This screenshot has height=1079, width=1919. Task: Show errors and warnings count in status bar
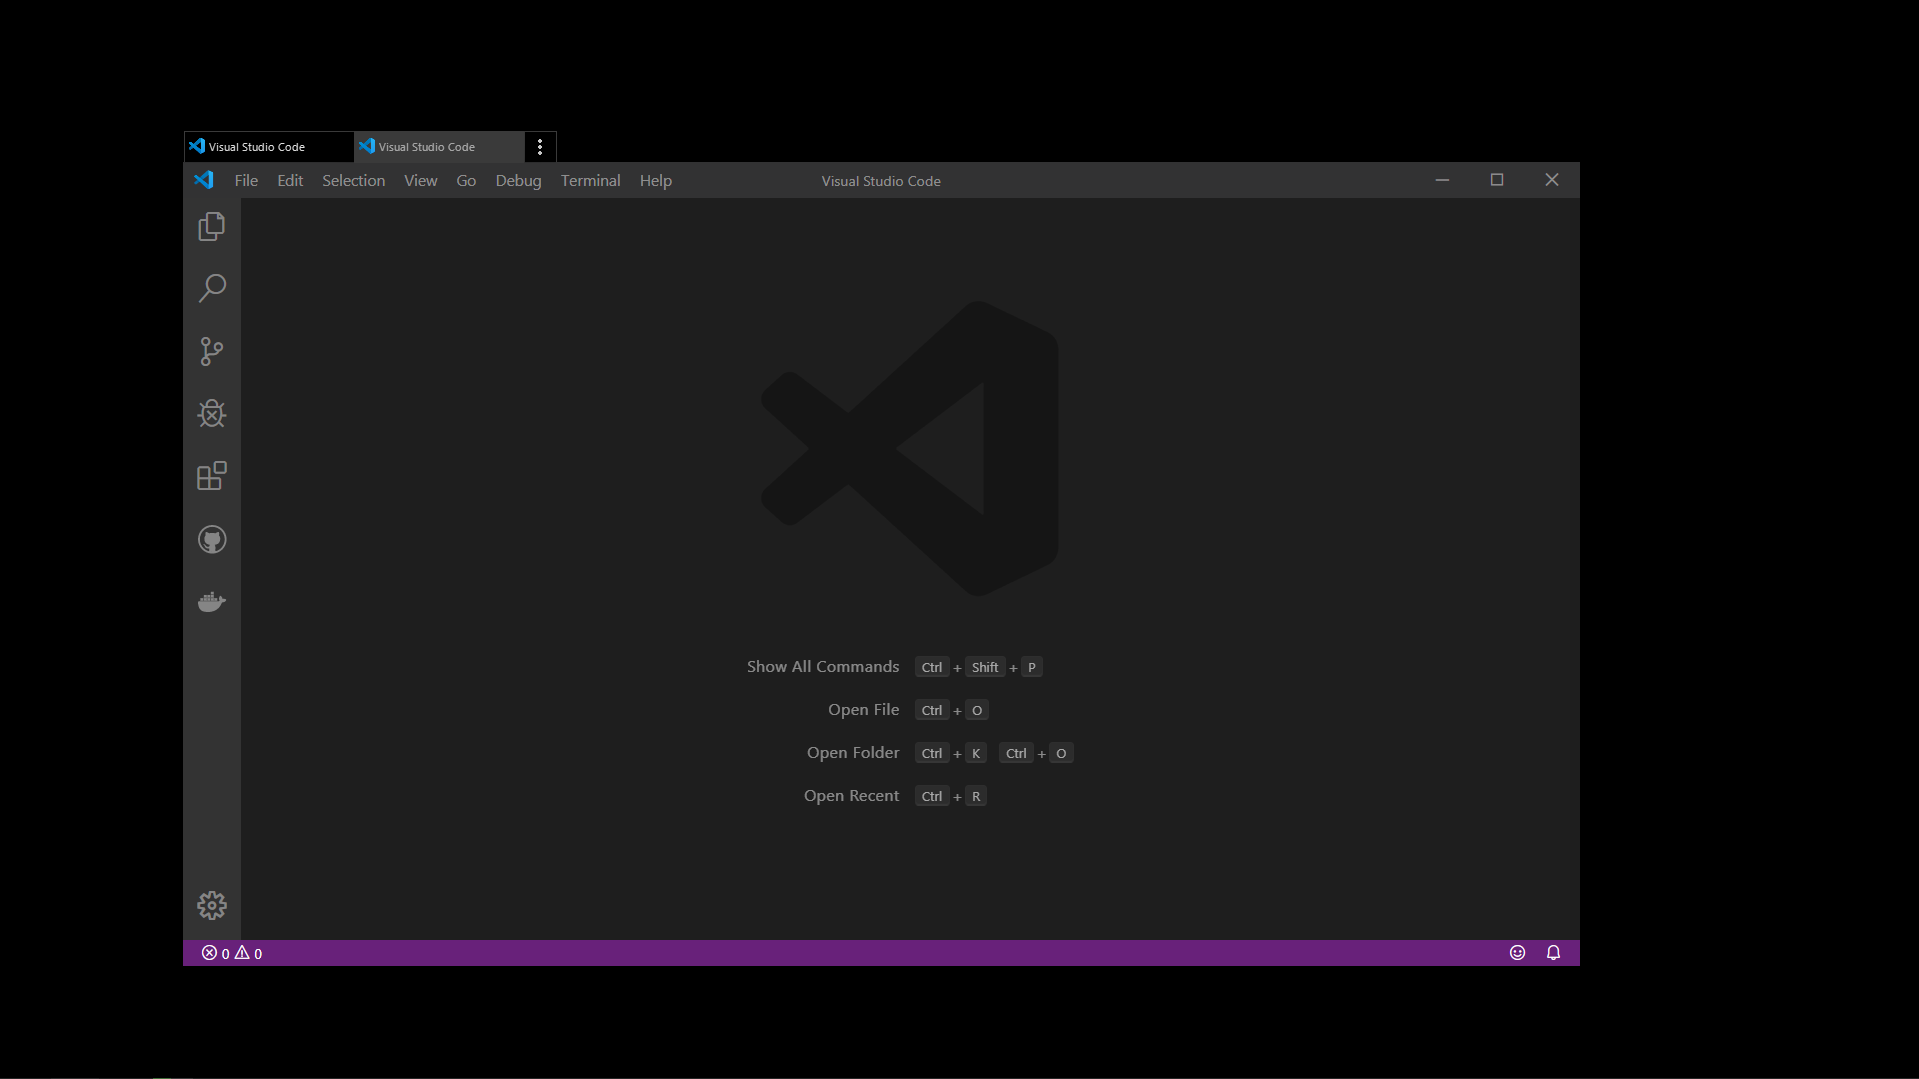(x=232, y=953)
